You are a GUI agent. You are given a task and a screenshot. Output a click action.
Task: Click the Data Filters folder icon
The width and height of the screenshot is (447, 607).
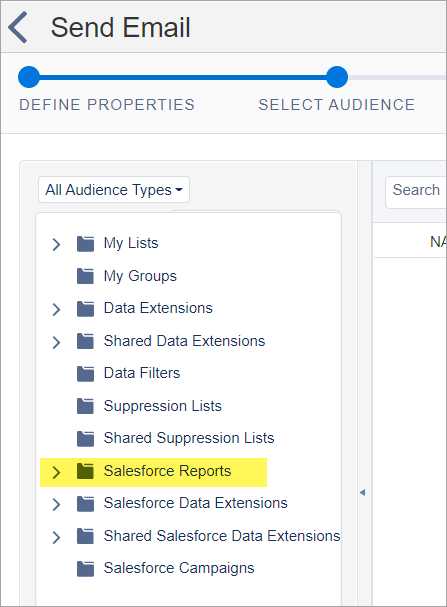(86, 374)
